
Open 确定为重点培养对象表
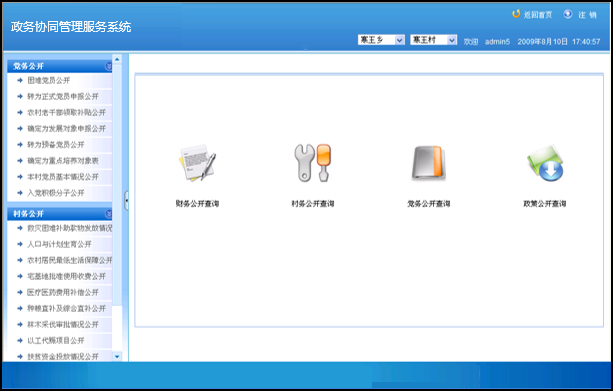63,161
